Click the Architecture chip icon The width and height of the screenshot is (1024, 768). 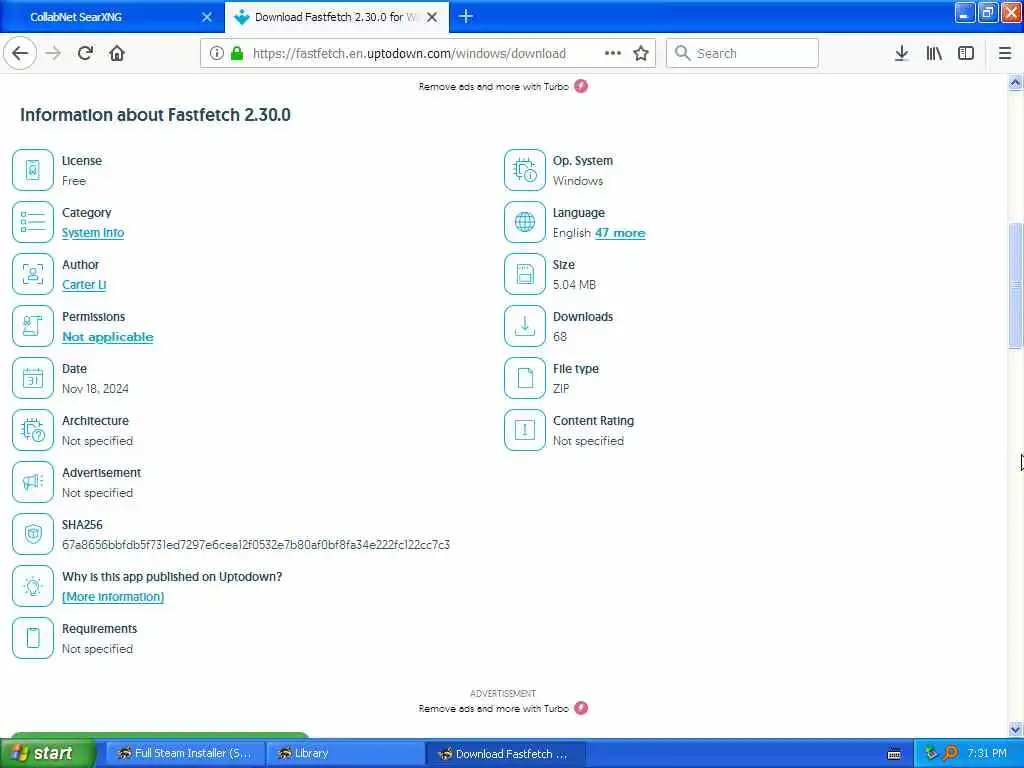pyautogui.click(x=33, y=430)
